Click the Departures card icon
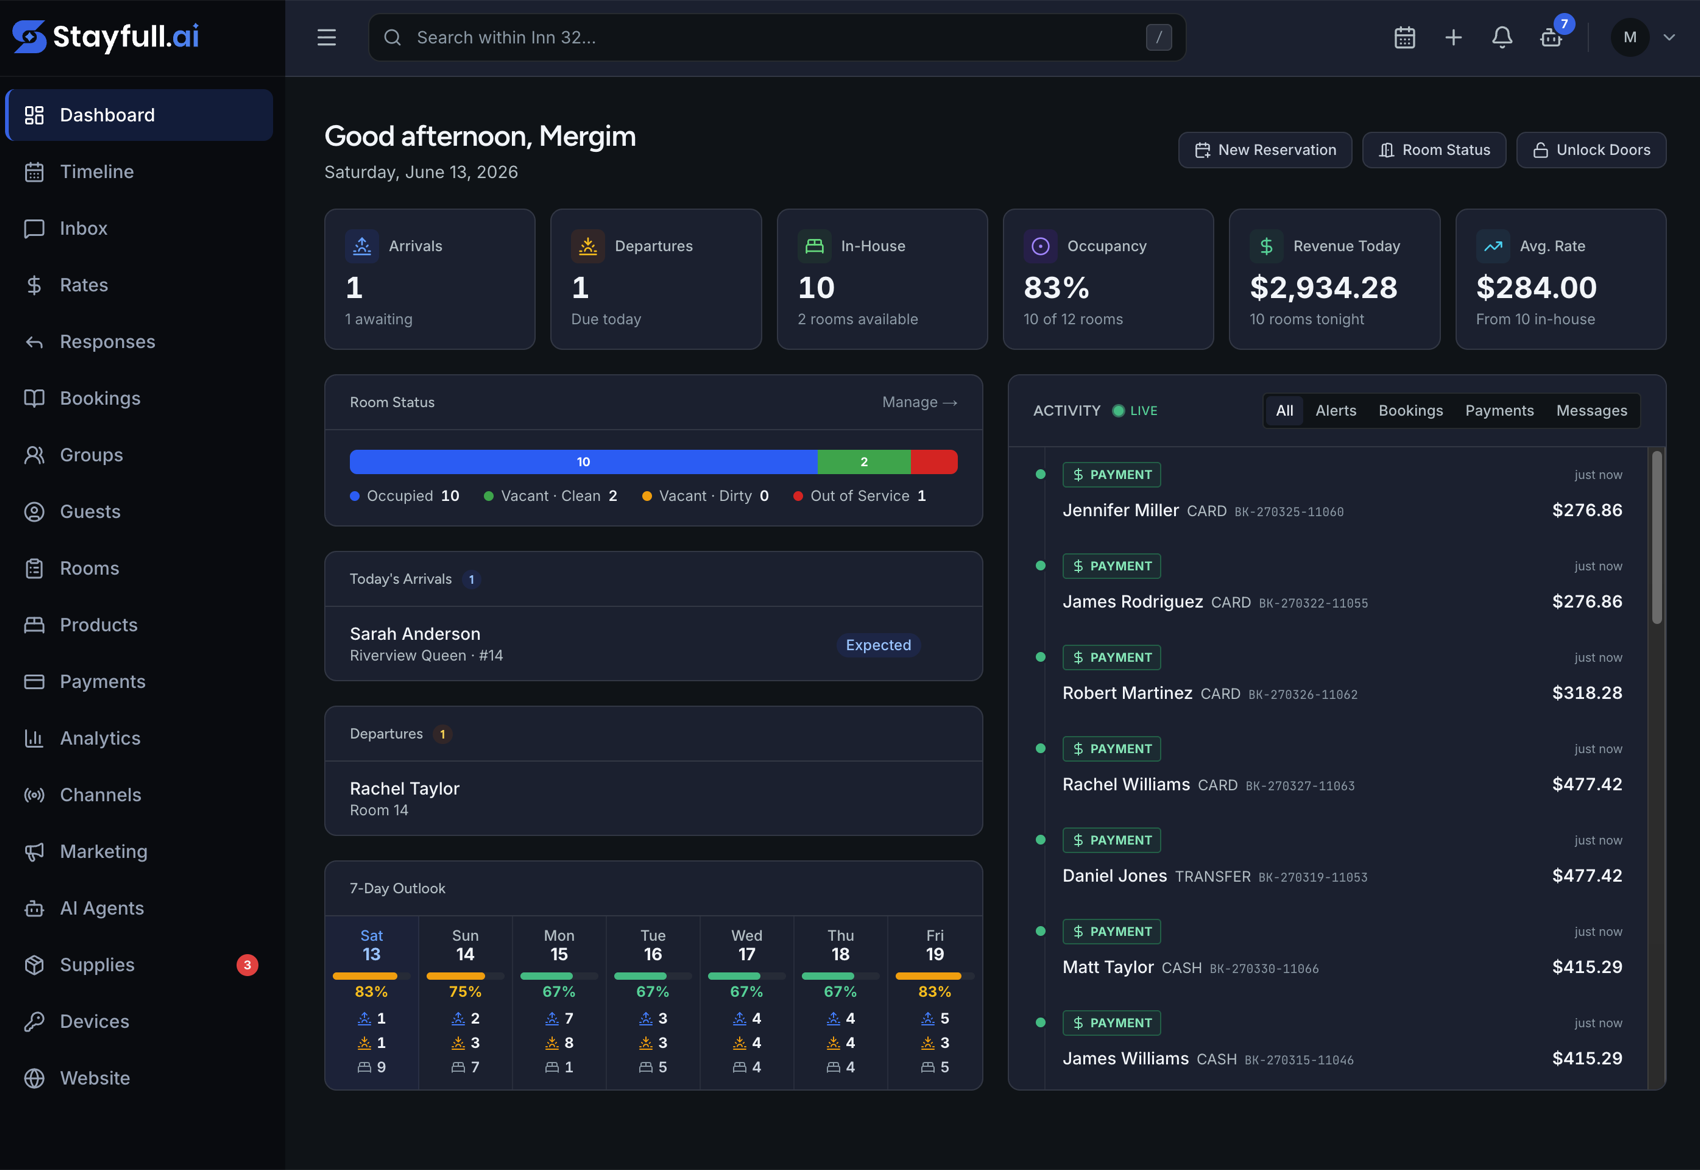Viewport: 1700px width, 1170px height. [588, 246]
